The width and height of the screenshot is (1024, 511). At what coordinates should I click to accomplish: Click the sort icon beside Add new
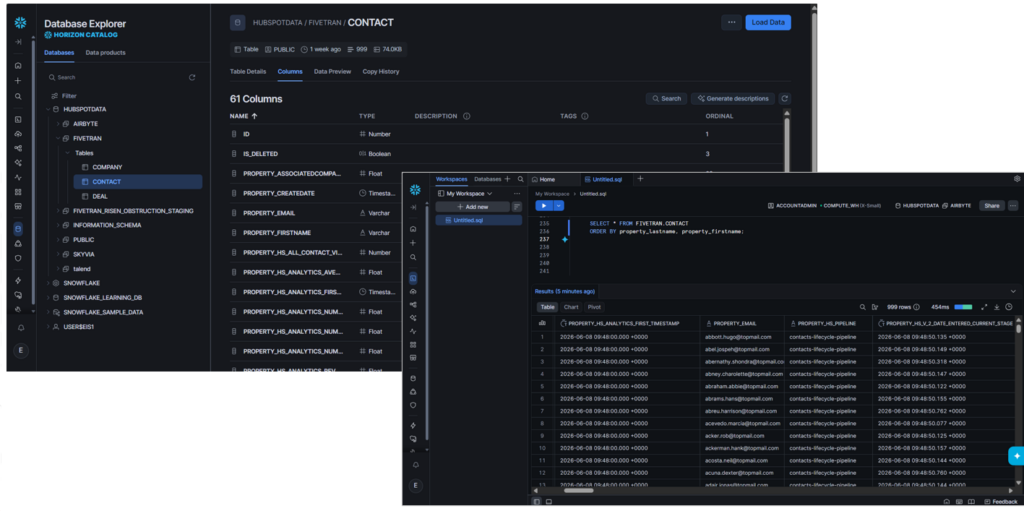[517, 206]
